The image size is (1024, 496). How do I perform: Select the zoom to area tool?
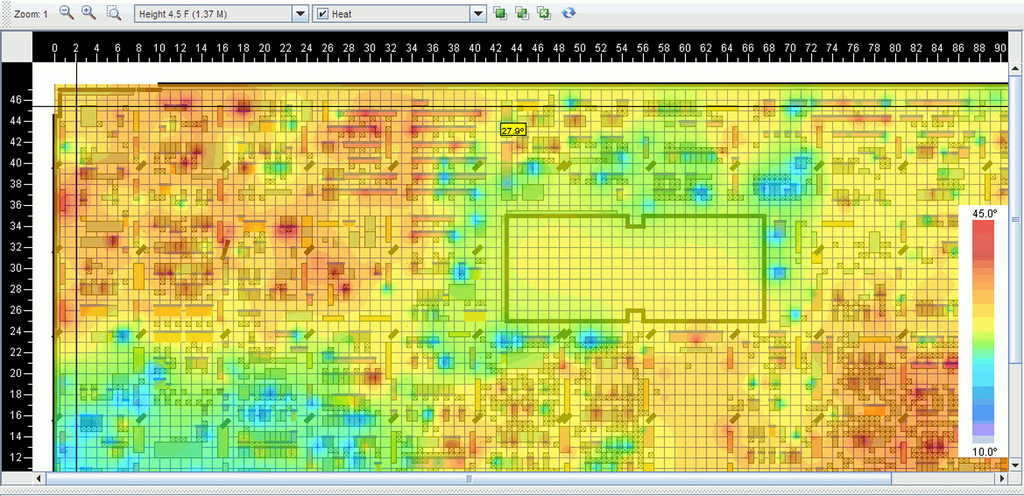pos(113,13)
